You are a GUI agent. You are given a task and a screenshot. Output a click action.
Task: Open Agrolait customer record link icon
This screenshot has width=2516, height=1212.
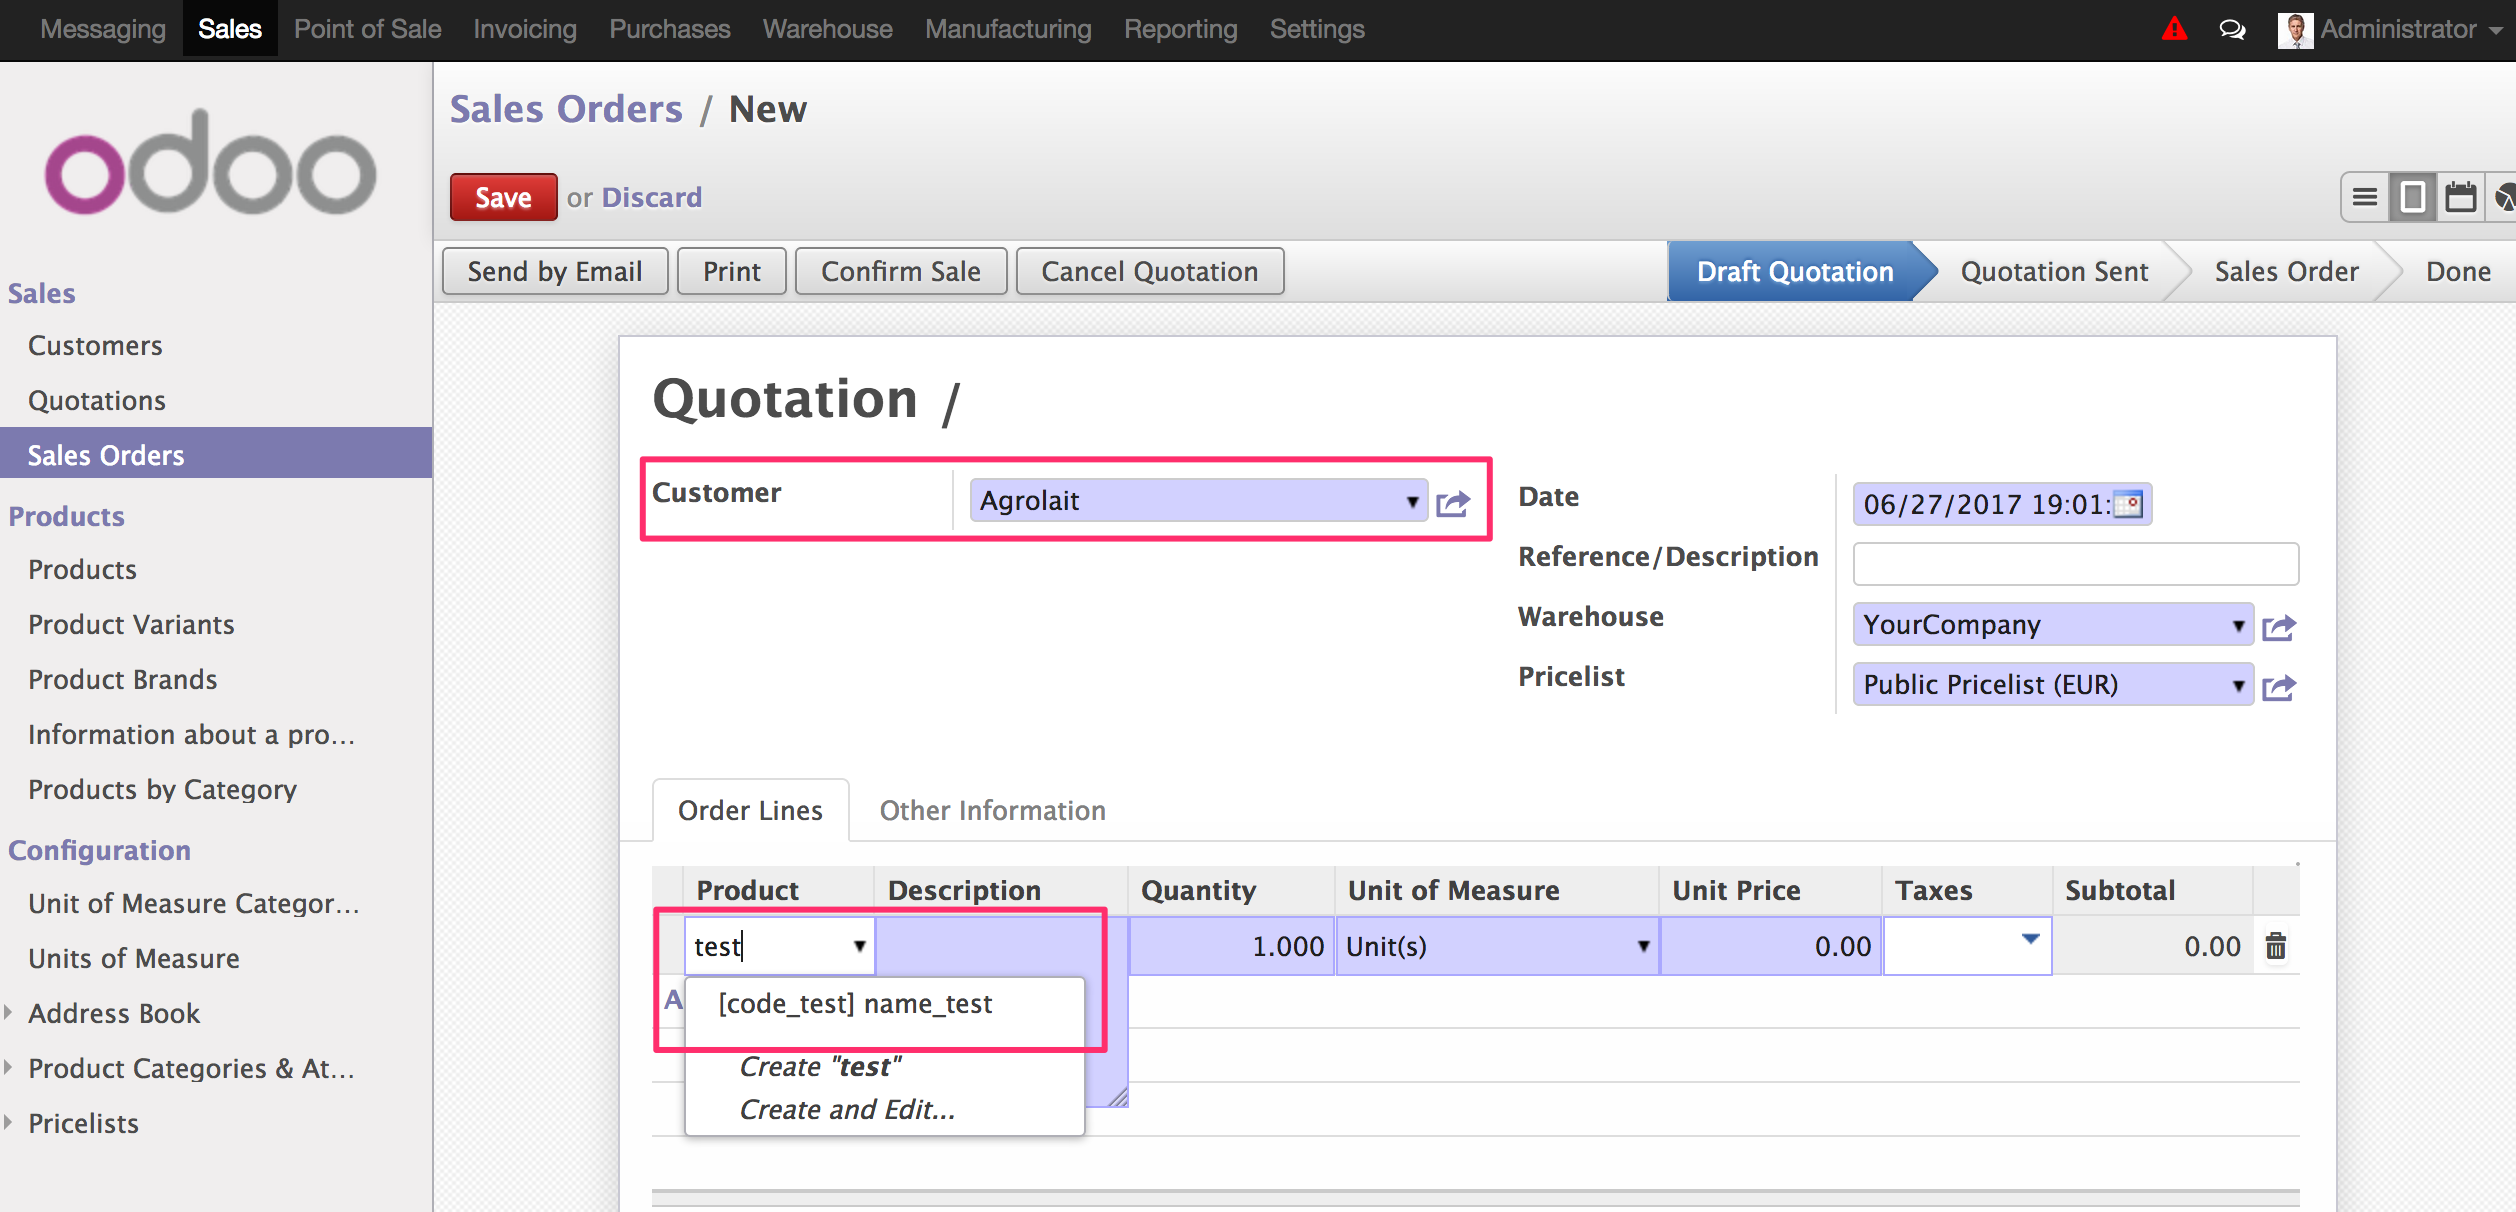tap(1453, 503)
